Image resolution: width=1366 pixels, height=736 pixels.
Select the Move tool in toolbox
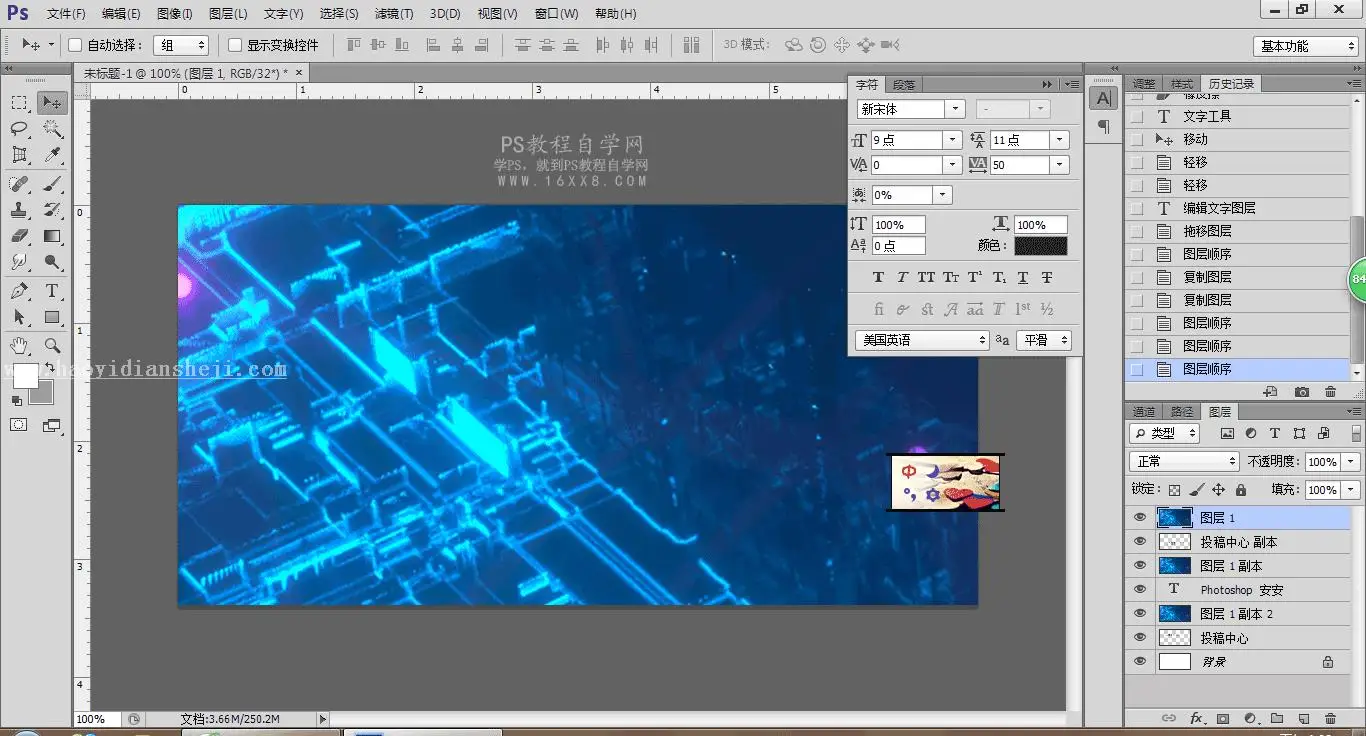(x=52, y=102)
